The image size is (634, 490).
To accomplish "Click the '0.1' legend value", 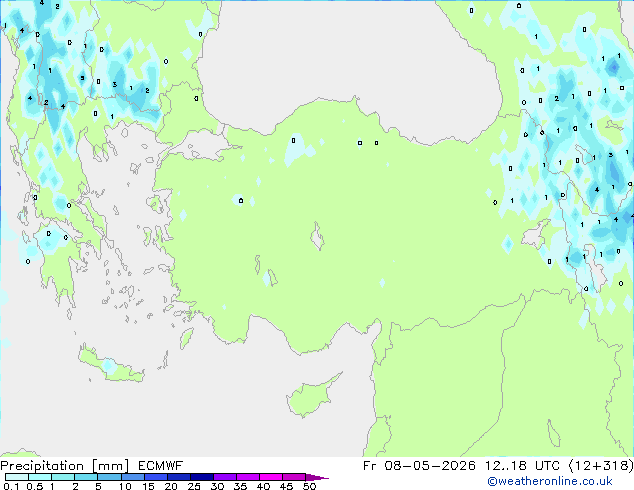I will tap(11, 486).
